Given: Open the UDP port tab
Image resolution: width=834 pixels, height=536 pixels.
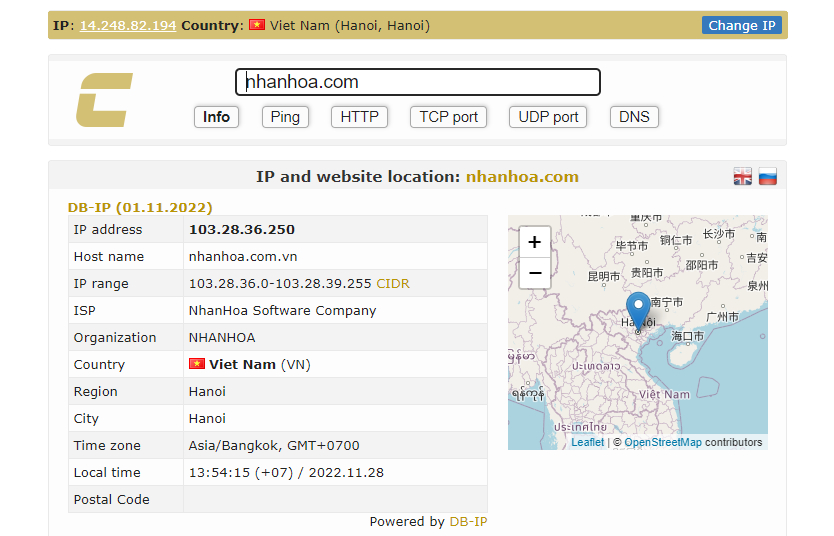Looking at the screenshot, I should tap(548, 117).
